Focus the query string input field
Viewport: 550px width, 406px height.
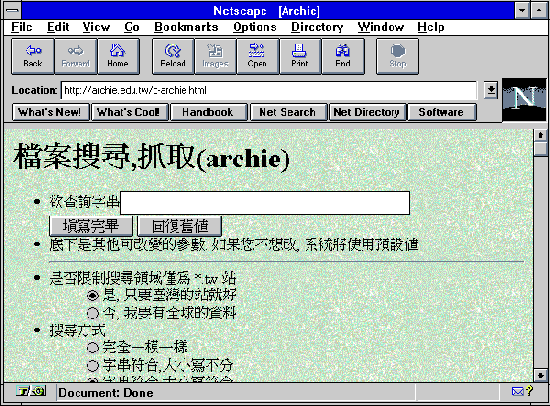[x=265, y=203]
